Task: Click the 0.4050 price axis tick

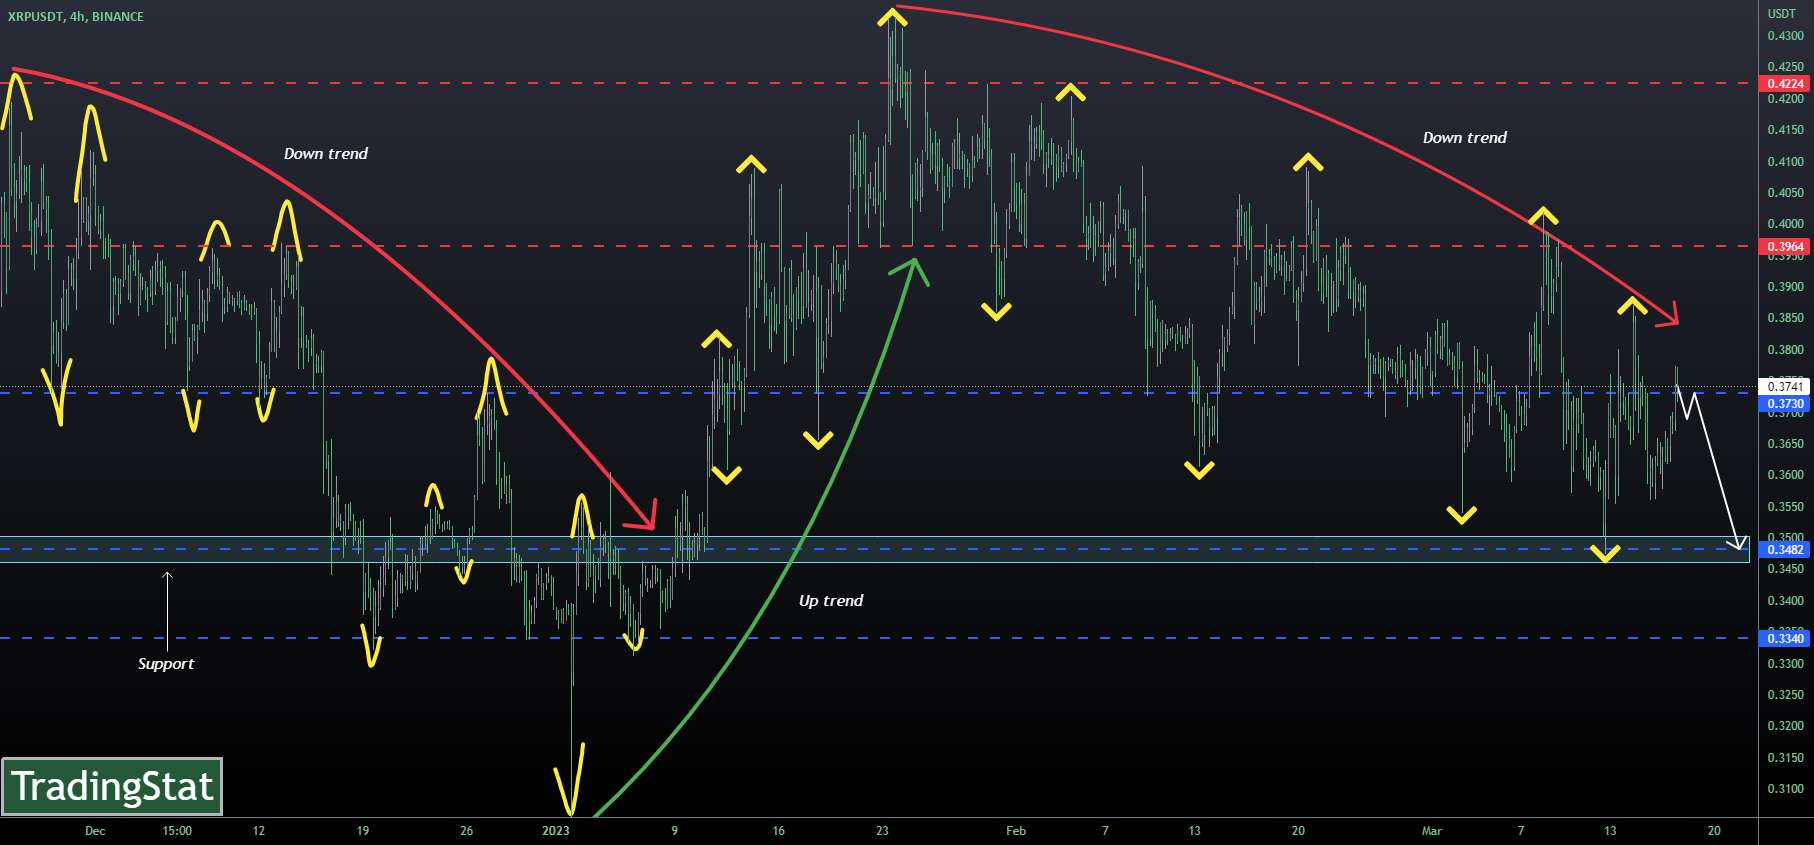Action: 1785,193
